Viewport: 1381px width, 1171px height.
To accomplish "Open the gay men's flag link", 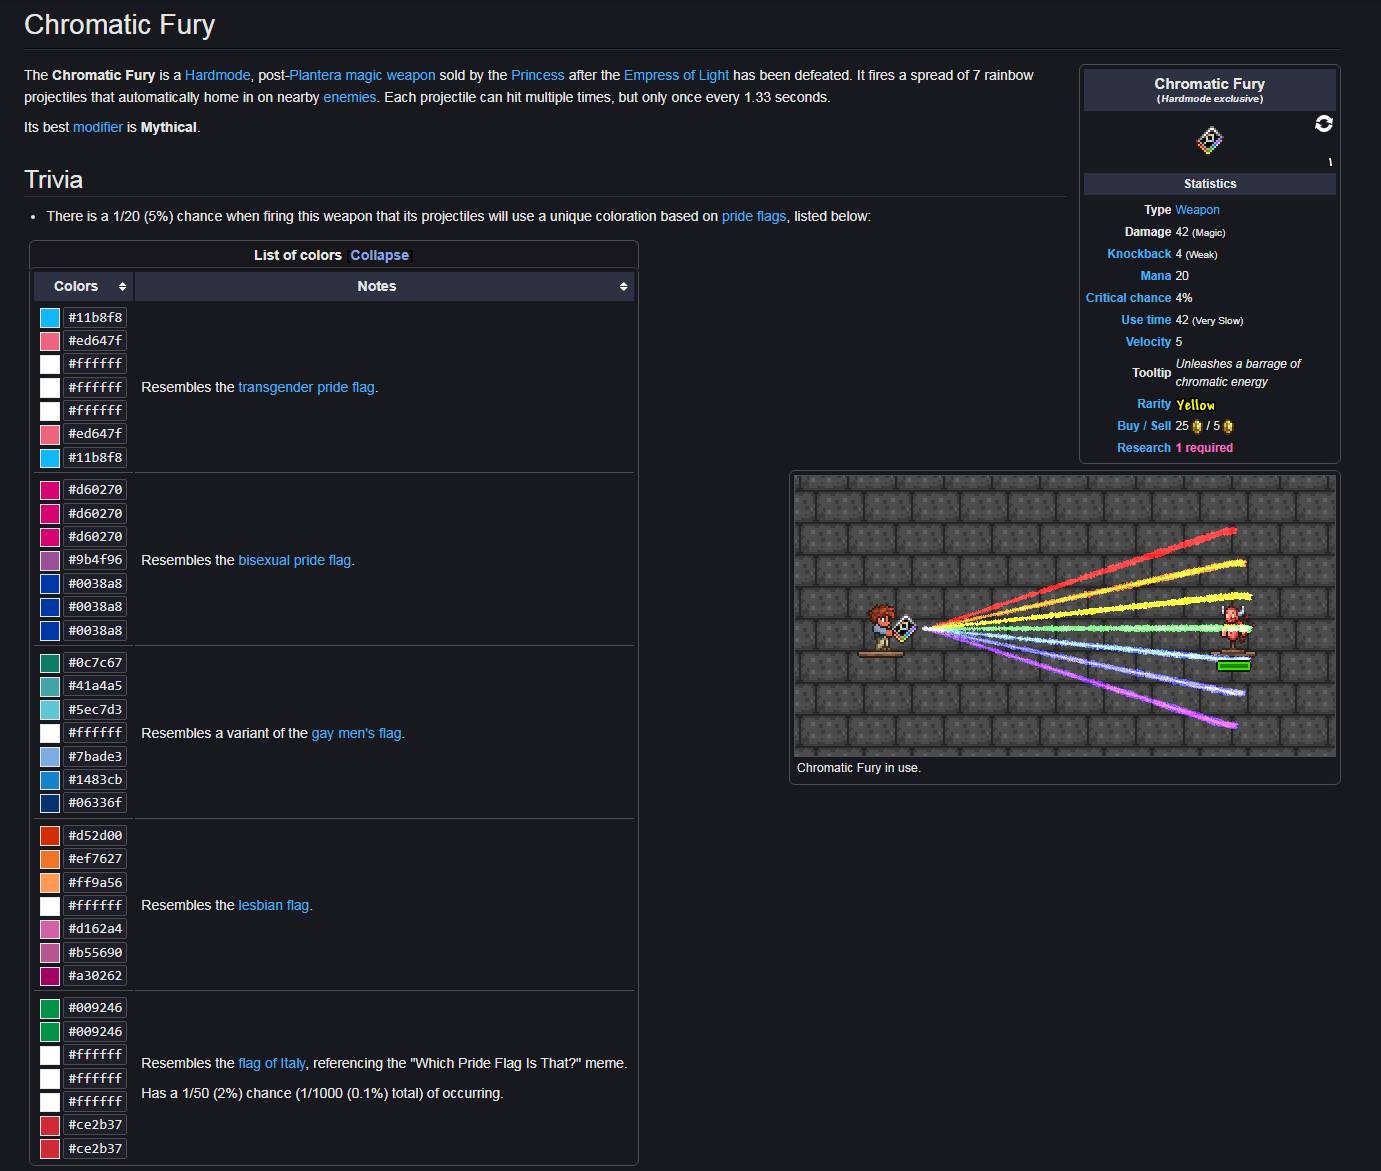I will [x=356, y=733].
